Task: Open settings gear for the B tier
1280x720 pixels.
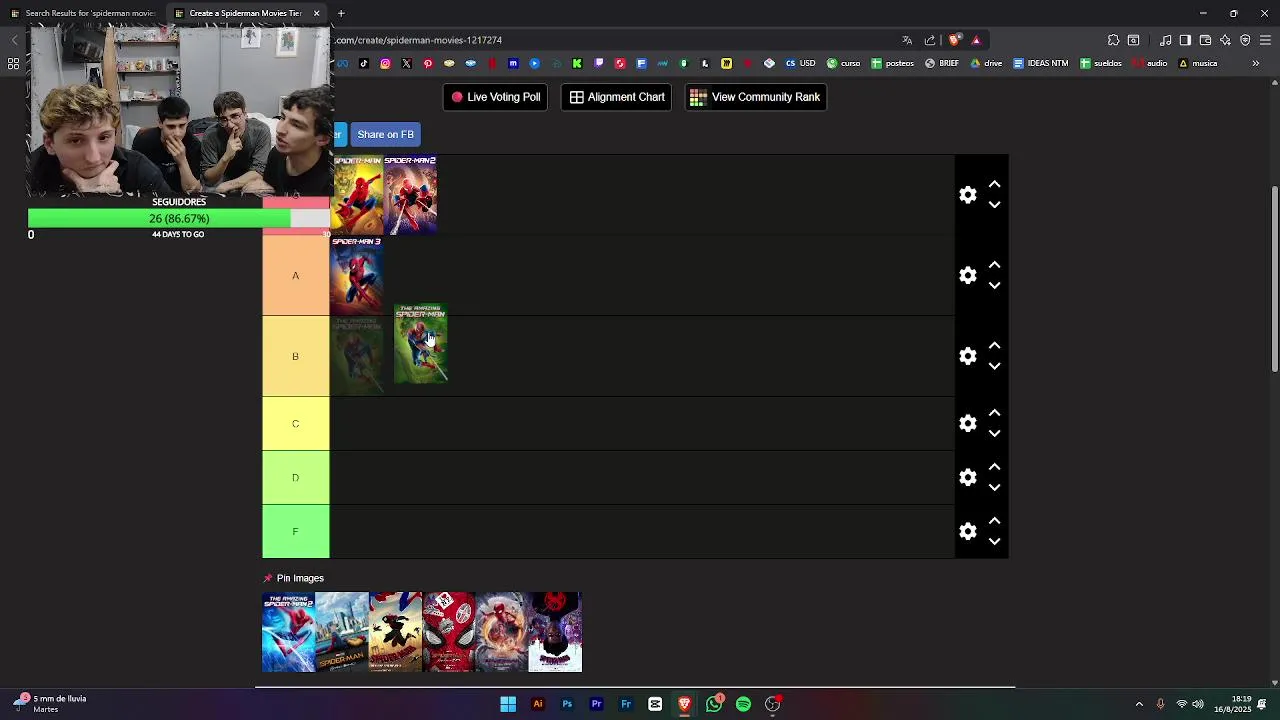Action: [967, 356]
